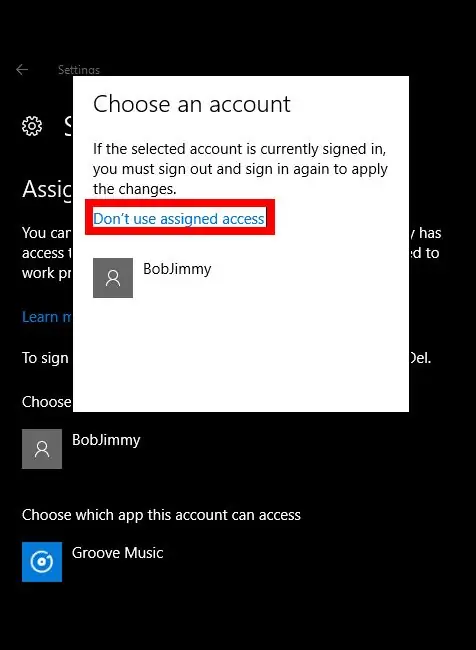
Task: Click Choose which app this account can access
Action: 161,515
